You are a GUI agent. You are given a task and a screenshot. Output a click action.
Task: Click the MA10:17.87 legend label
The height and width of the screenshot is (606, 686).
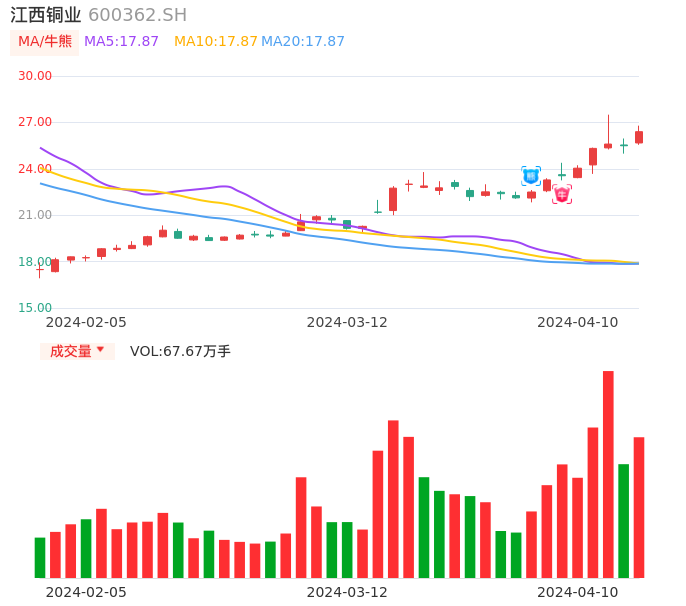215,41
